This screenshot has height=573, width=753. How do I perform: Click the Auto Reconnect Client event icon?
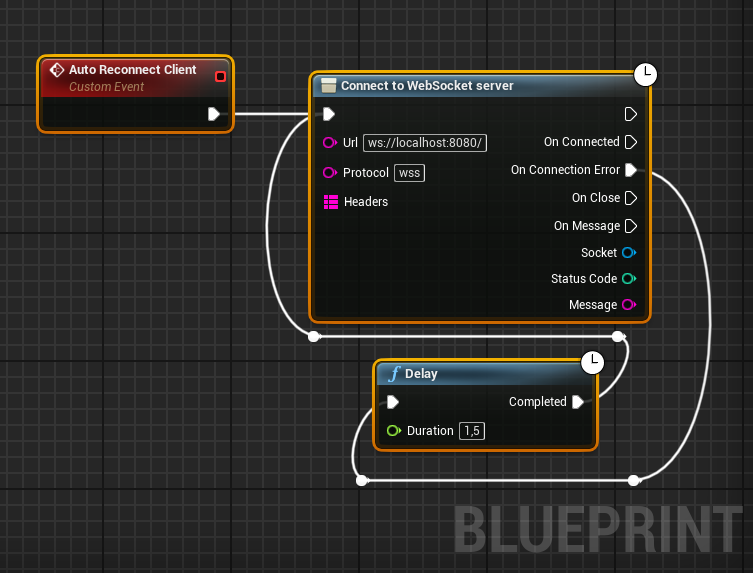57,70
